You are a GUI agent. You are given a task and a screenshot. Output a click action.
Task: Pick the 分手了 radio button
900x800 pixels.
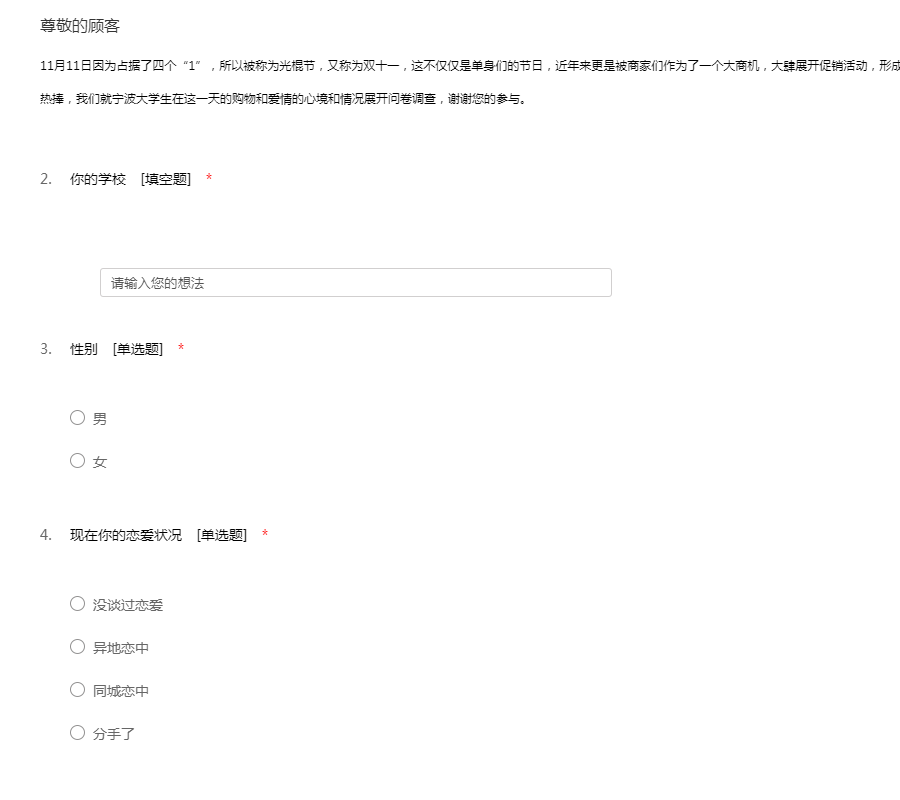tap(77, 733)
